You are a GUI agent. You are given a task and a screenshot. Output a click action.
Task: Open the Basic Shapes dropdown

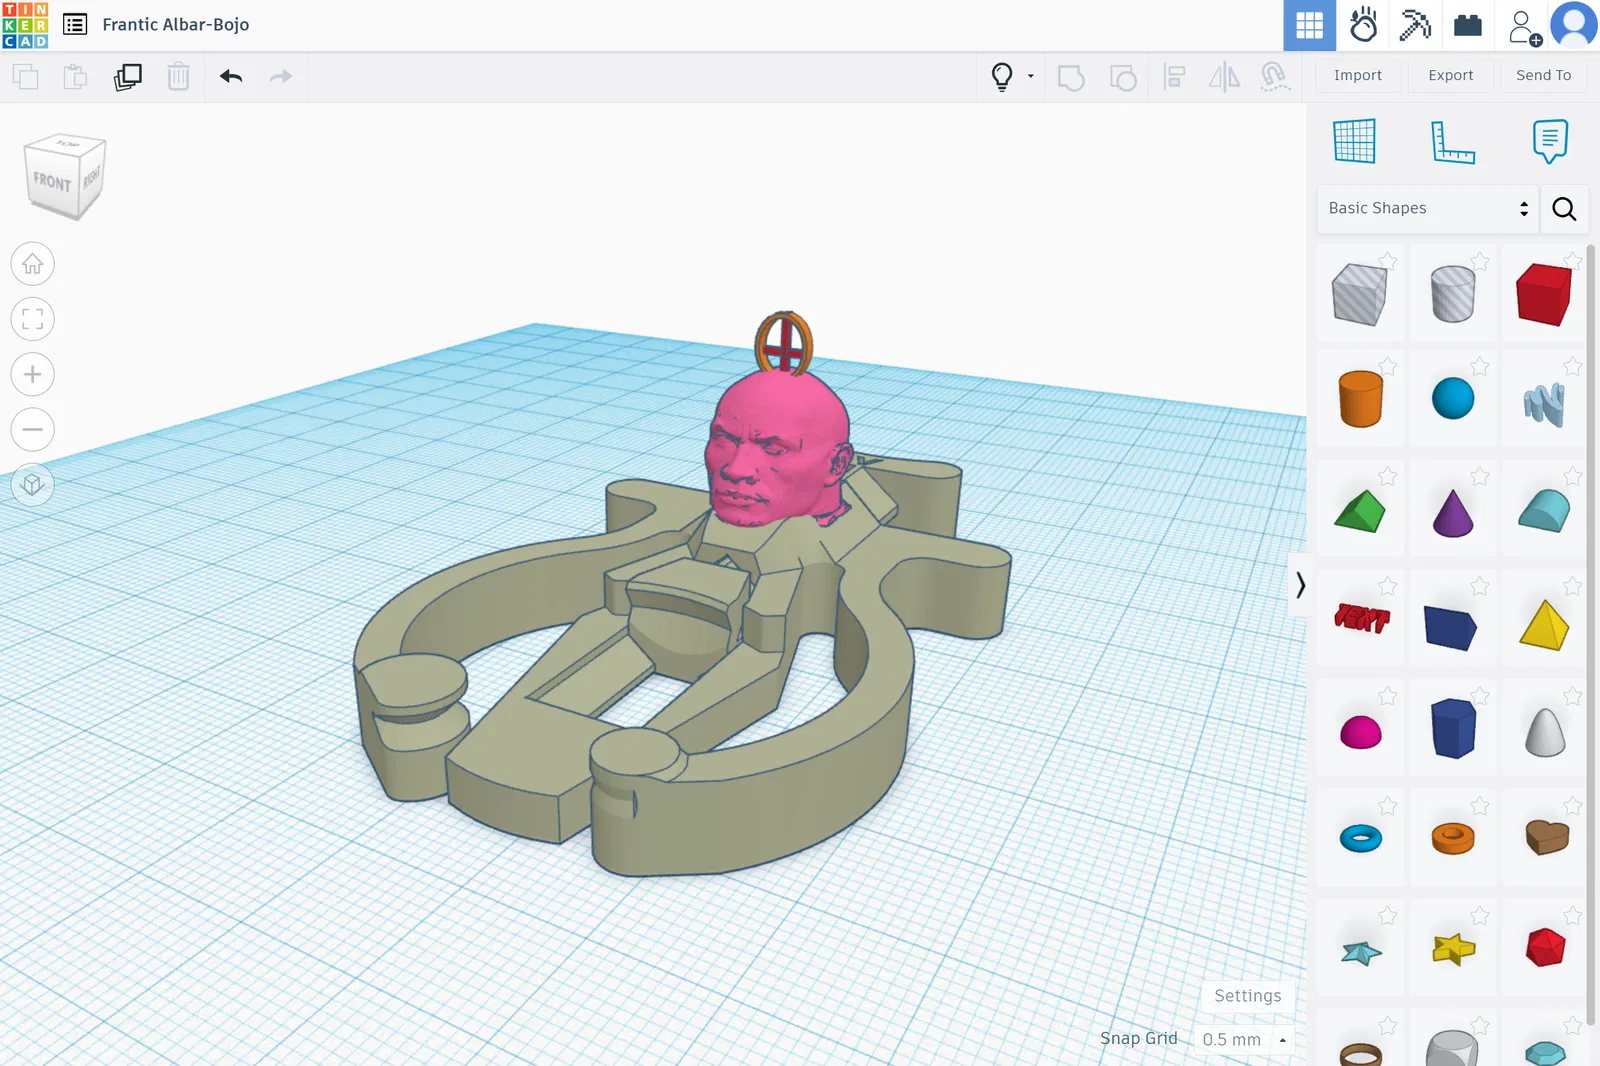1428,208
